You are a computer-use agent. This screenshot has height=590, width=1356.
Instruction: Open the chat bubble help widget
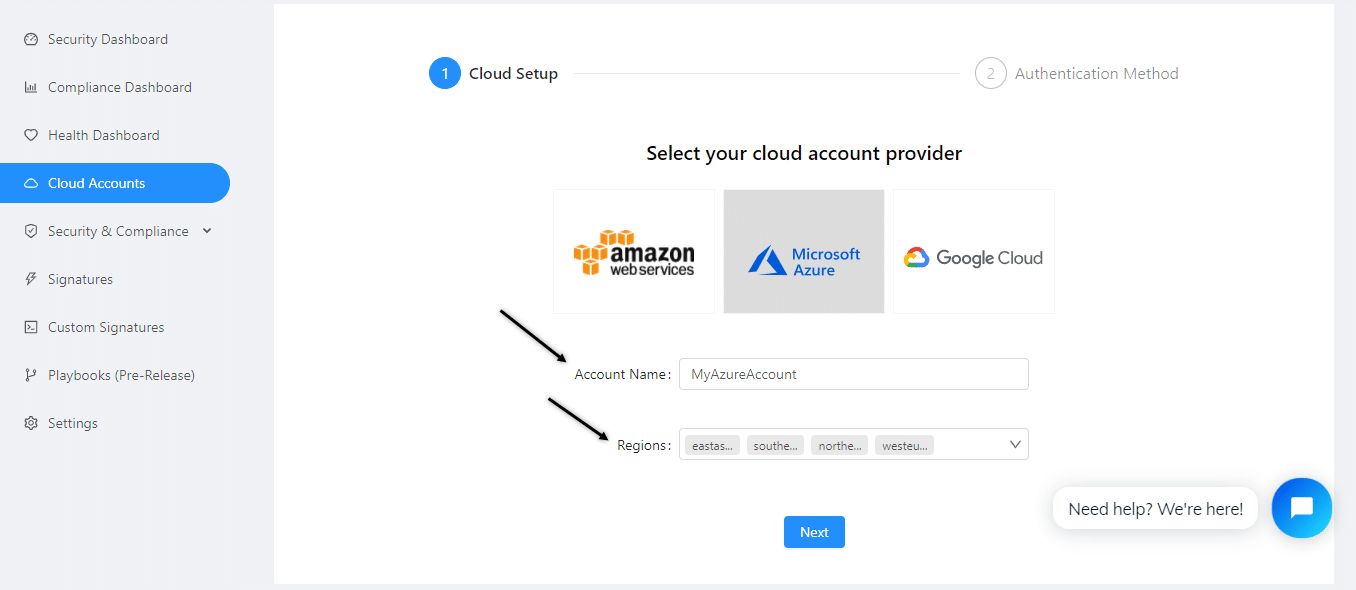pyautogui.click(x=1301, y=508)
